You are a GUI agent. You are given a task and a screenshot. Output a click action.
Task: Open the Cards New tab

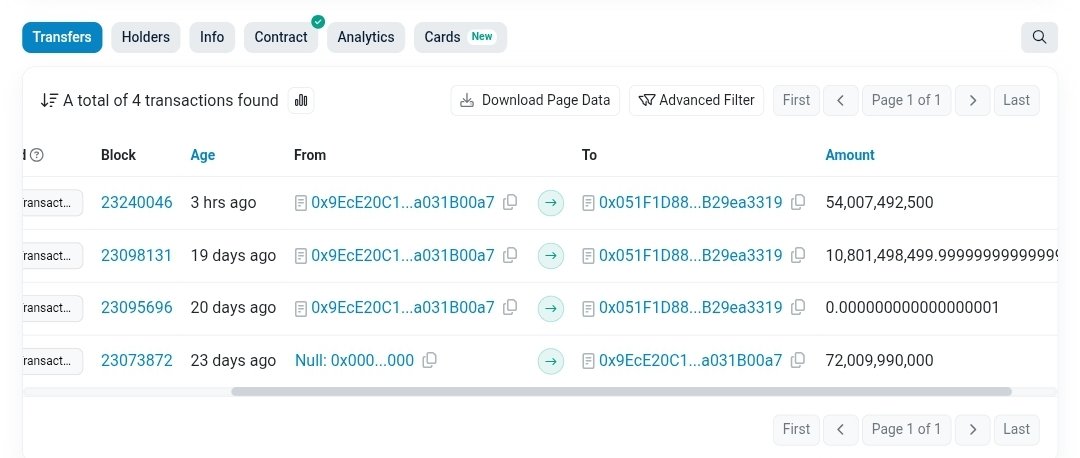point(460,37)
